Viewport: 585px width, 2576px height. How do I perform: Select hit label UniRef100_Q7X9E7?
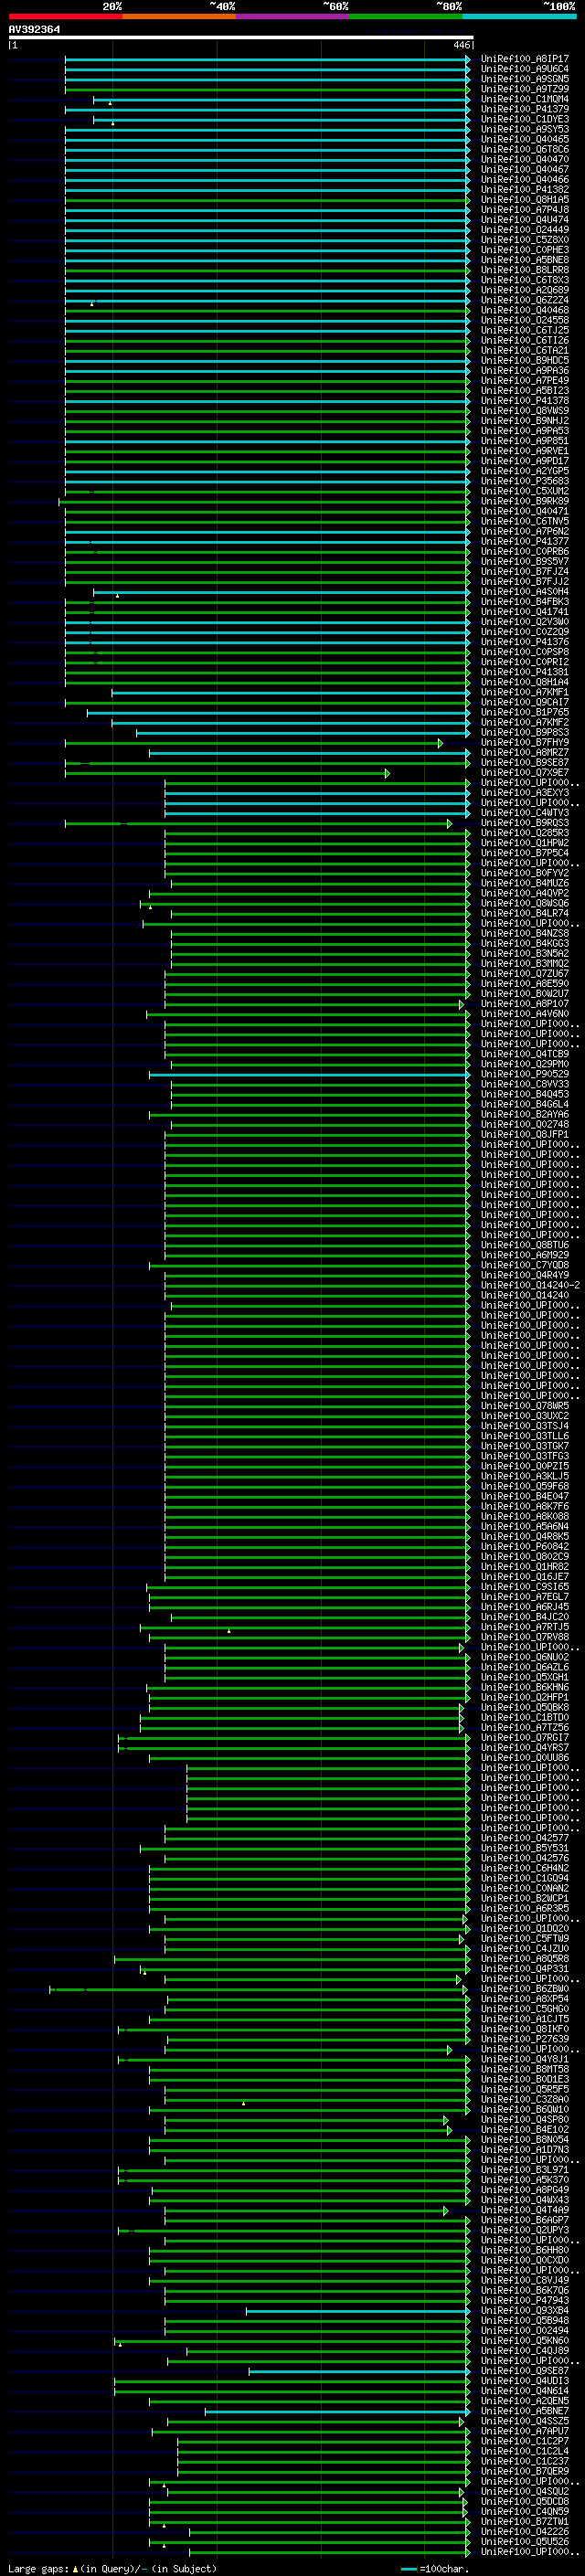click(524, 772)
